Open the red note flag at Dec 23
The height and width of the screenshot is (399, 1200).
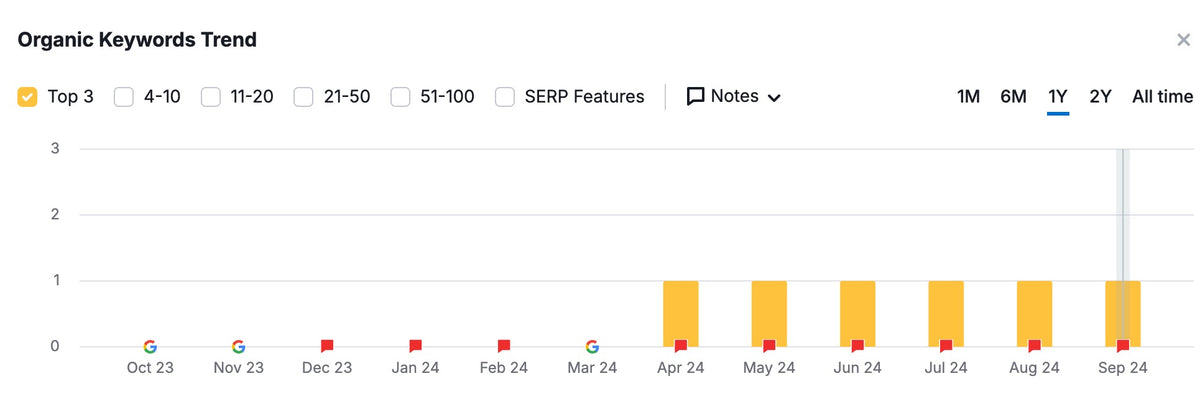327,347
